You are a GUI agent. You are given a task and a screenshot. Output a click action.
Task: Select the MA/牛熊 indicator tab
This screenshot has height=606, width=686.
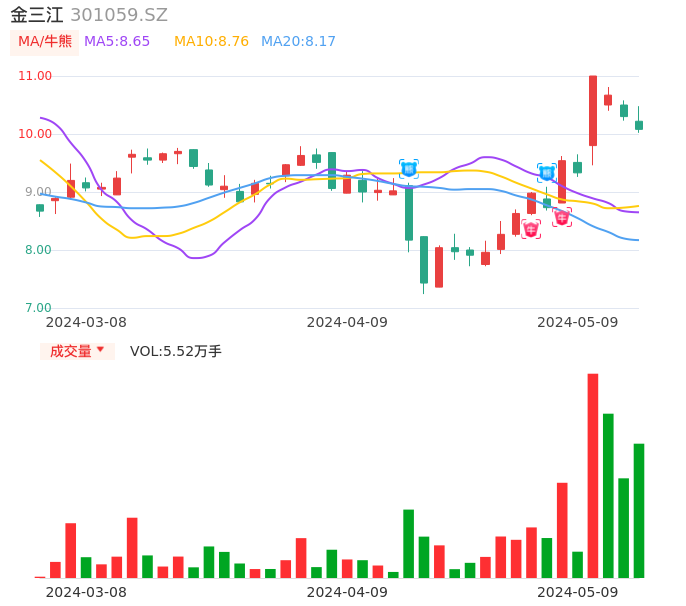click(x=44, y=42)
